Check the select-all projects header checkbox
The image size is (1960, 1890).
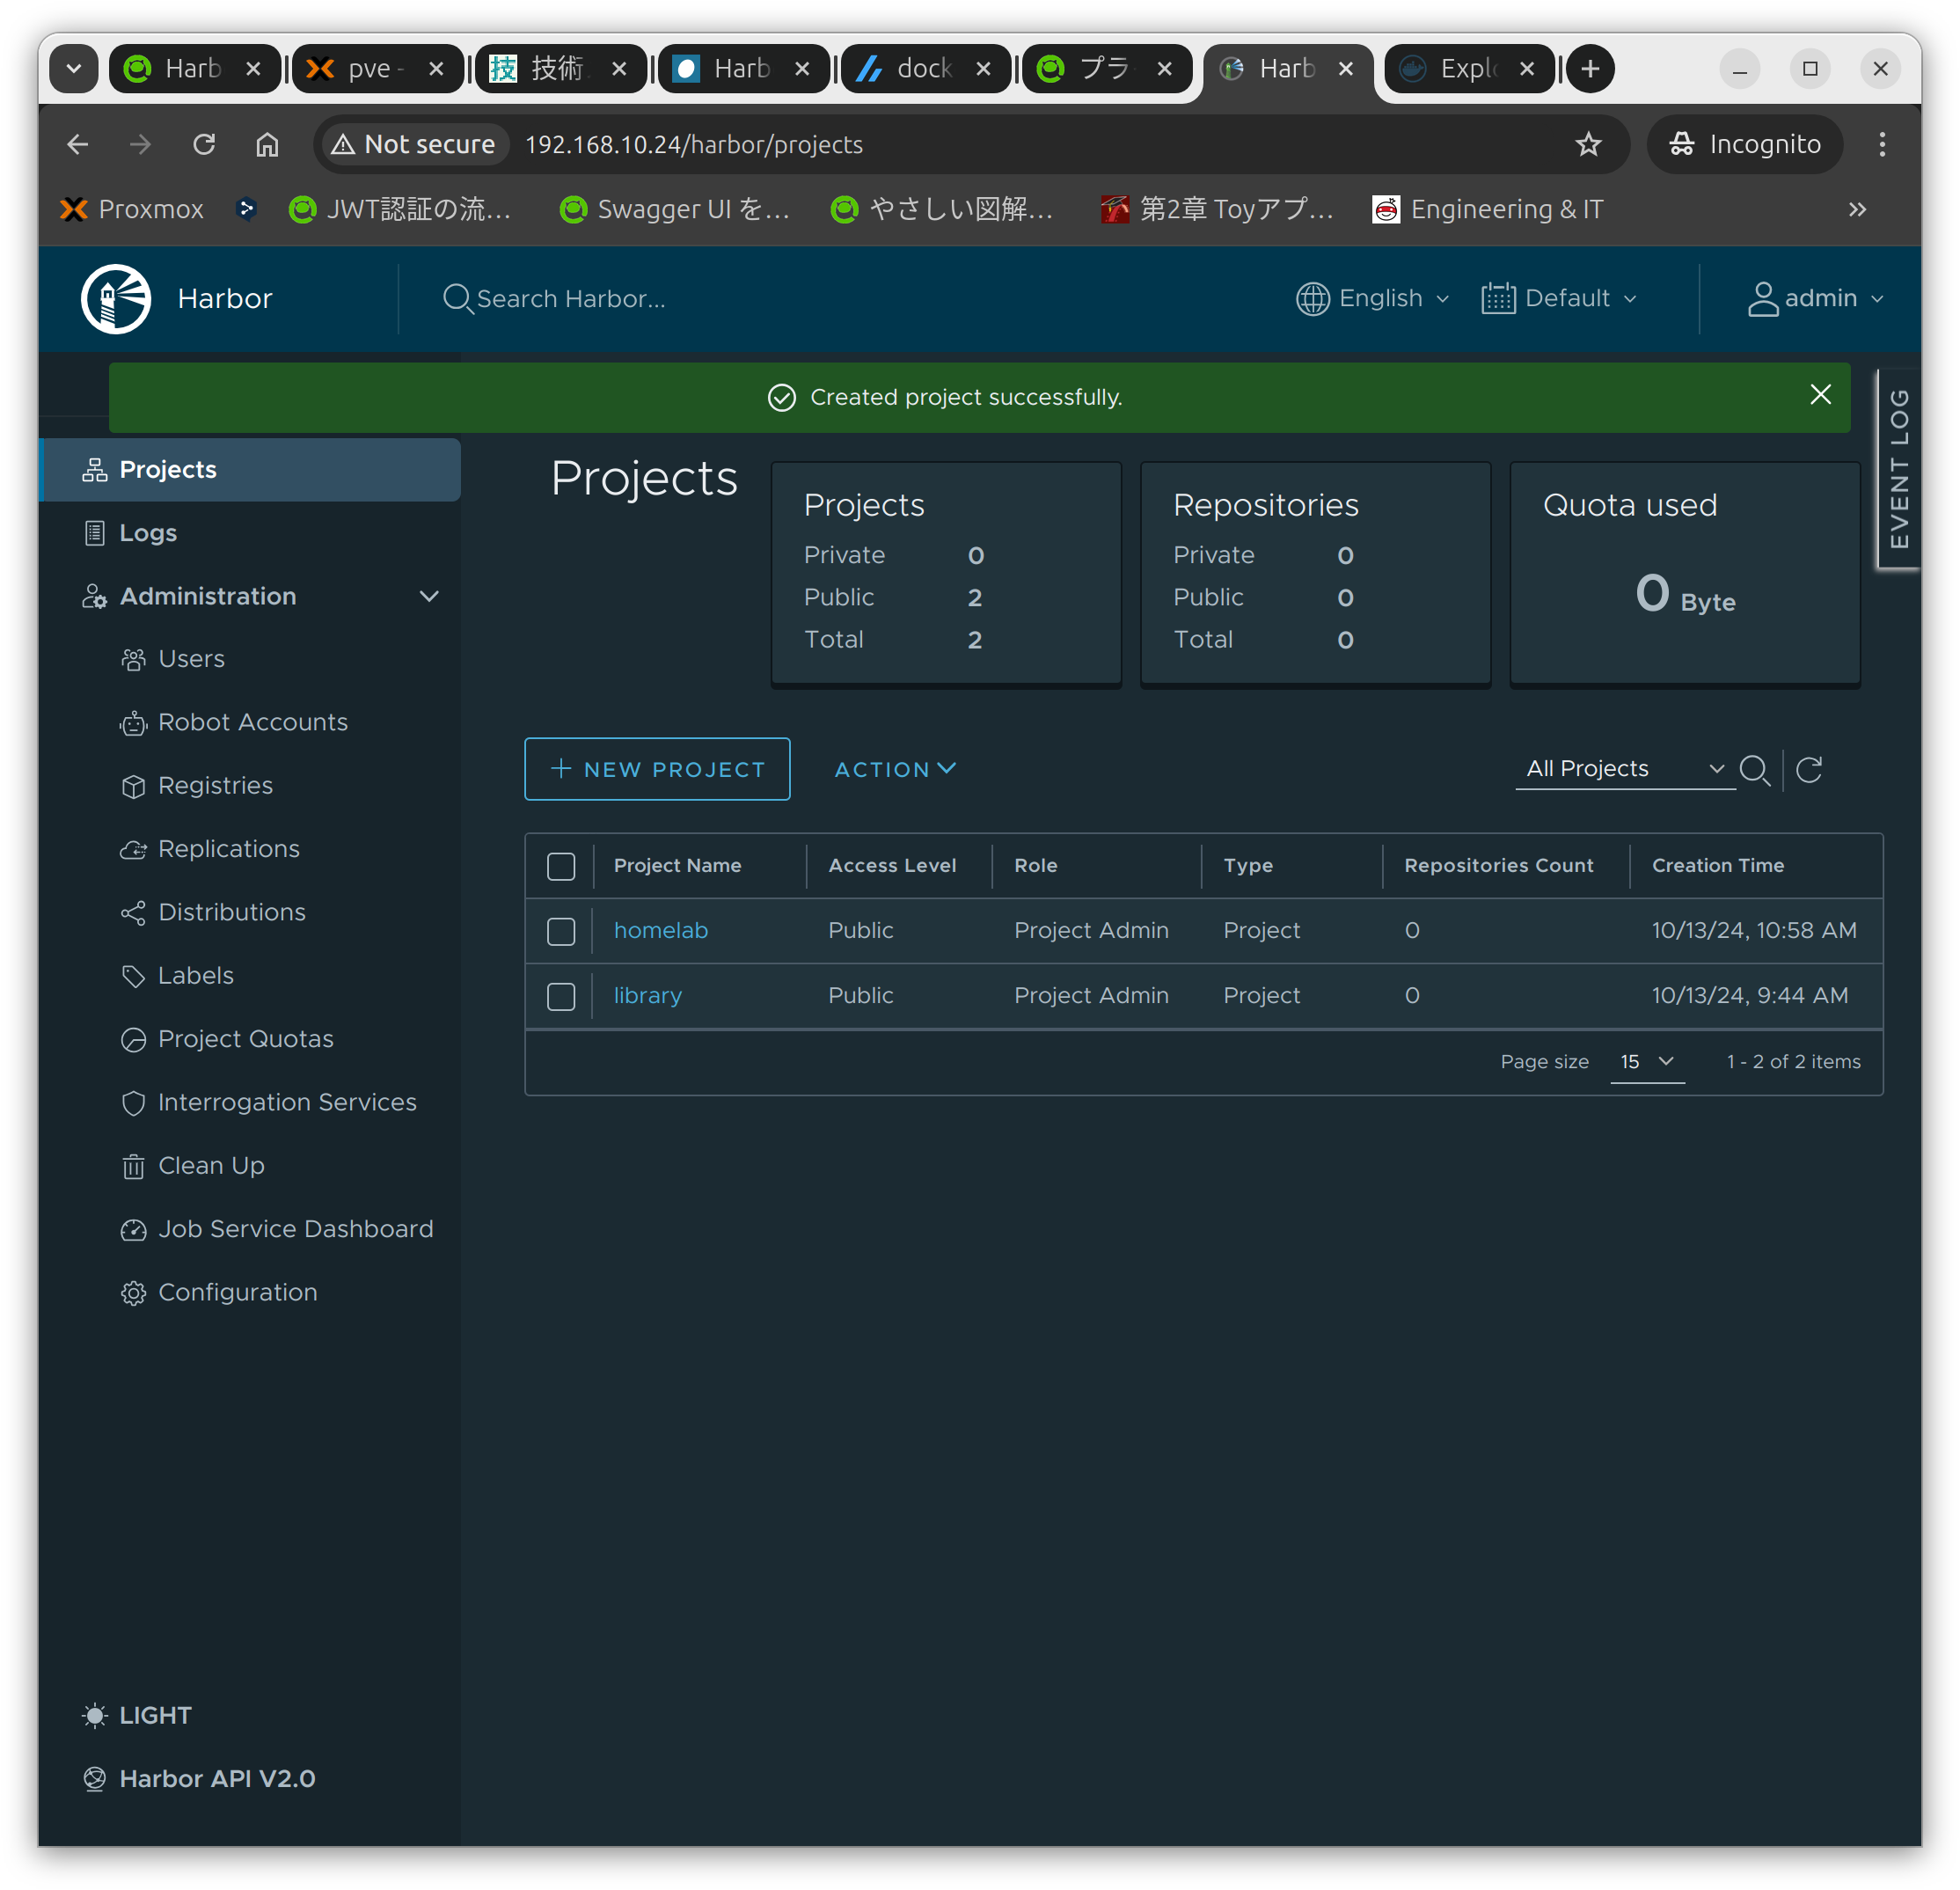click(x=561, y=866)
